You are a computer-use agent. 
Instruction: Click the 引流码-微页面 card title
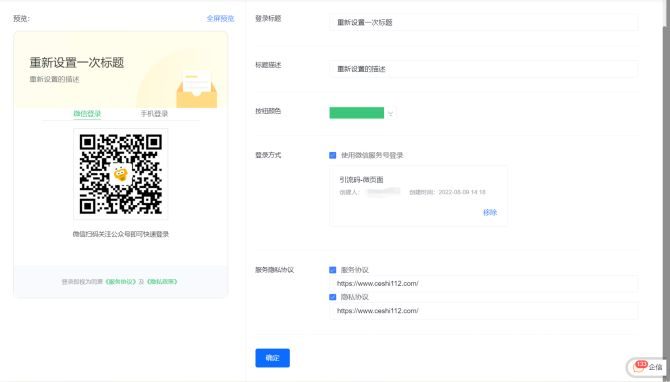[361, 179]
